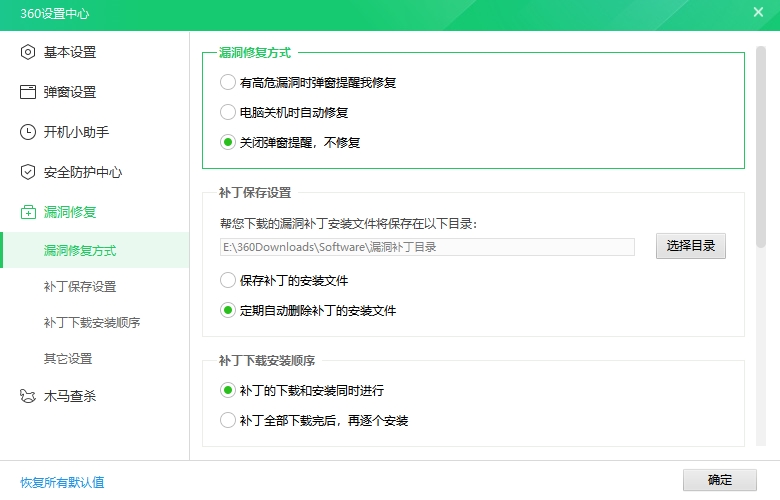Click the 帮您下载的漏洞补丁安装文件 description text
This screenshot has height=500, width=780.
pyautogui.click(x=349, y=224)
